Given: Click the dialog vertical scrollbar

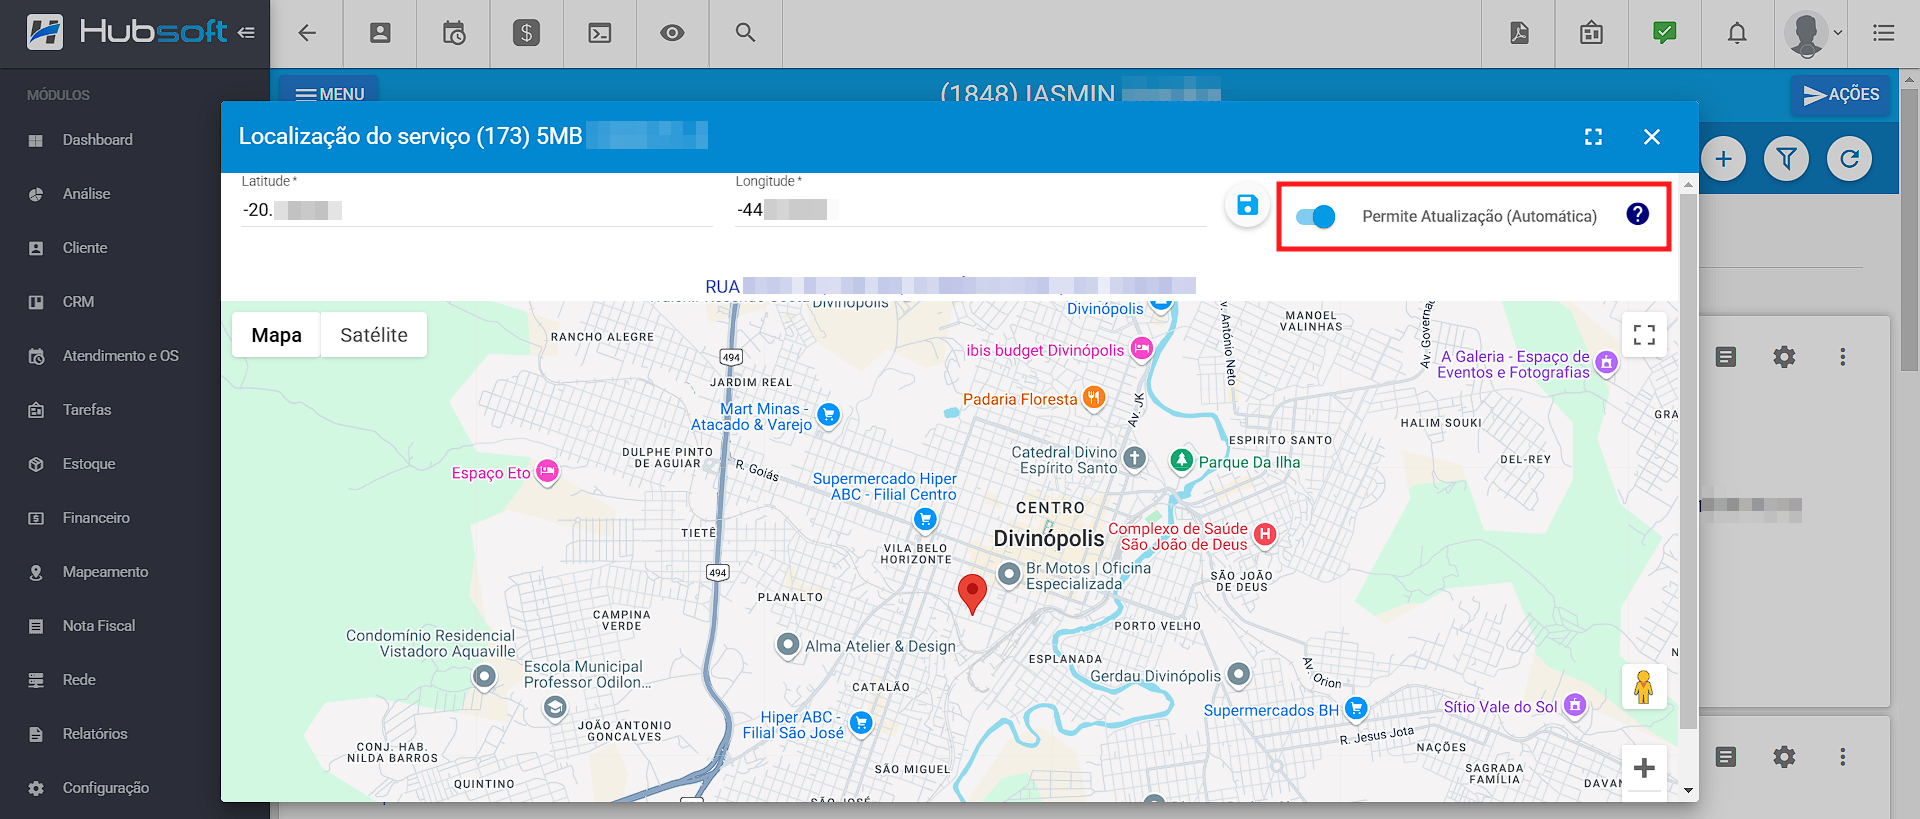Looking at the screenshot, I should point(1688,460).
